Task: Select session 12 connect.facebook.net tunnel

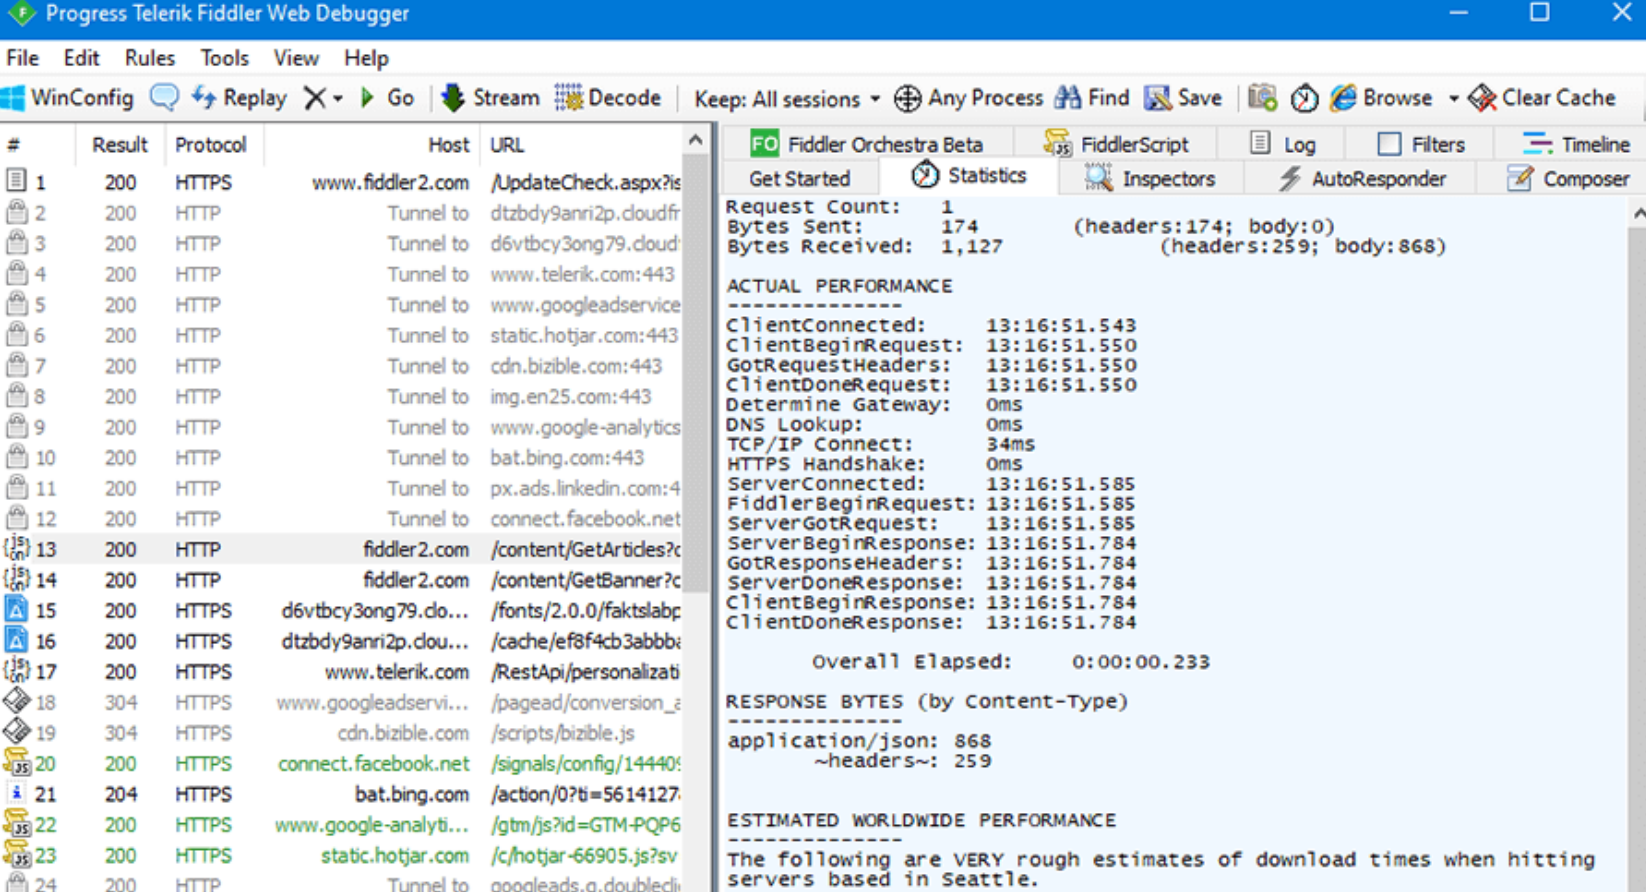Action: 342,518
